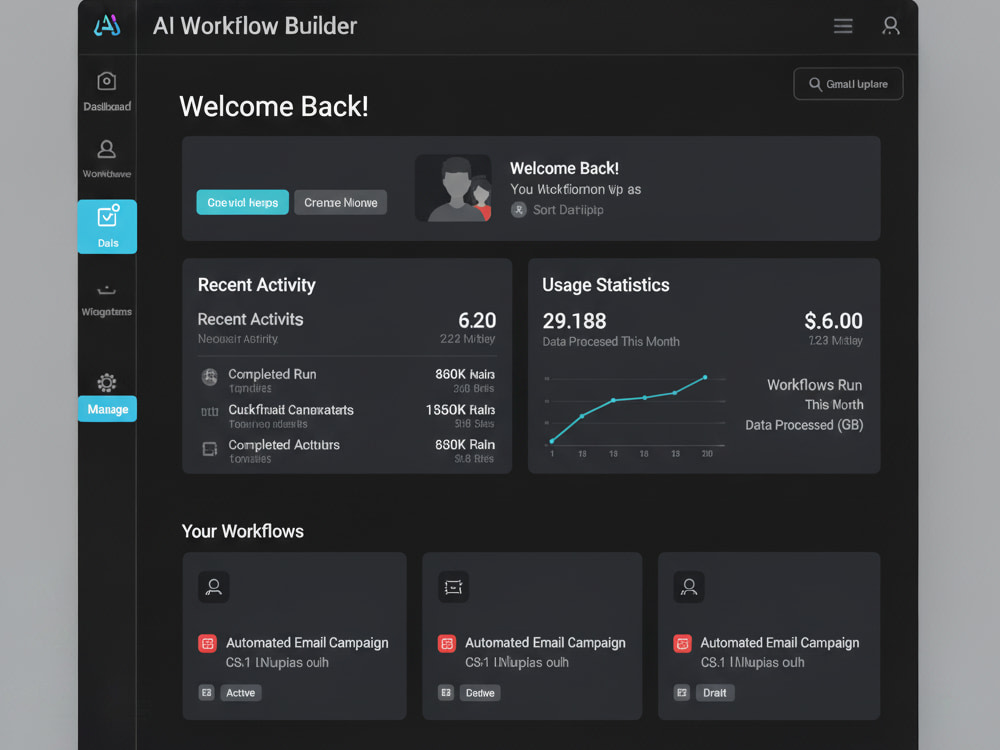Click the small avatar icon beside Sort Dariipip
This screenshot has height=750, width=1000.
point(518,210)
